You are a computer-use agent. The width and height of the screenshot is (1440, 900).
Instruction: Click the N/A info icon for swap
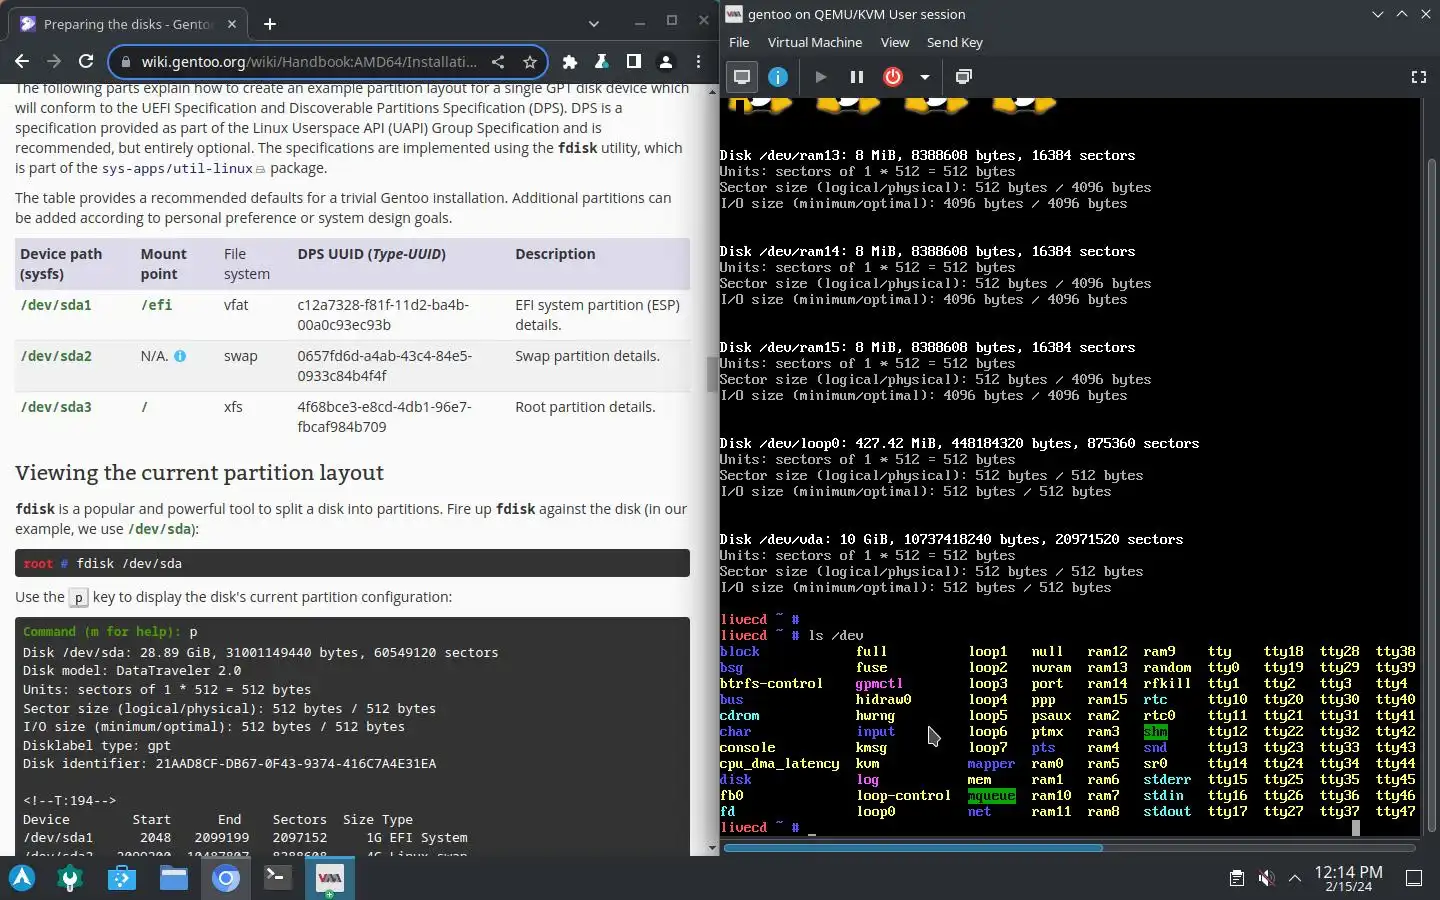180,356
